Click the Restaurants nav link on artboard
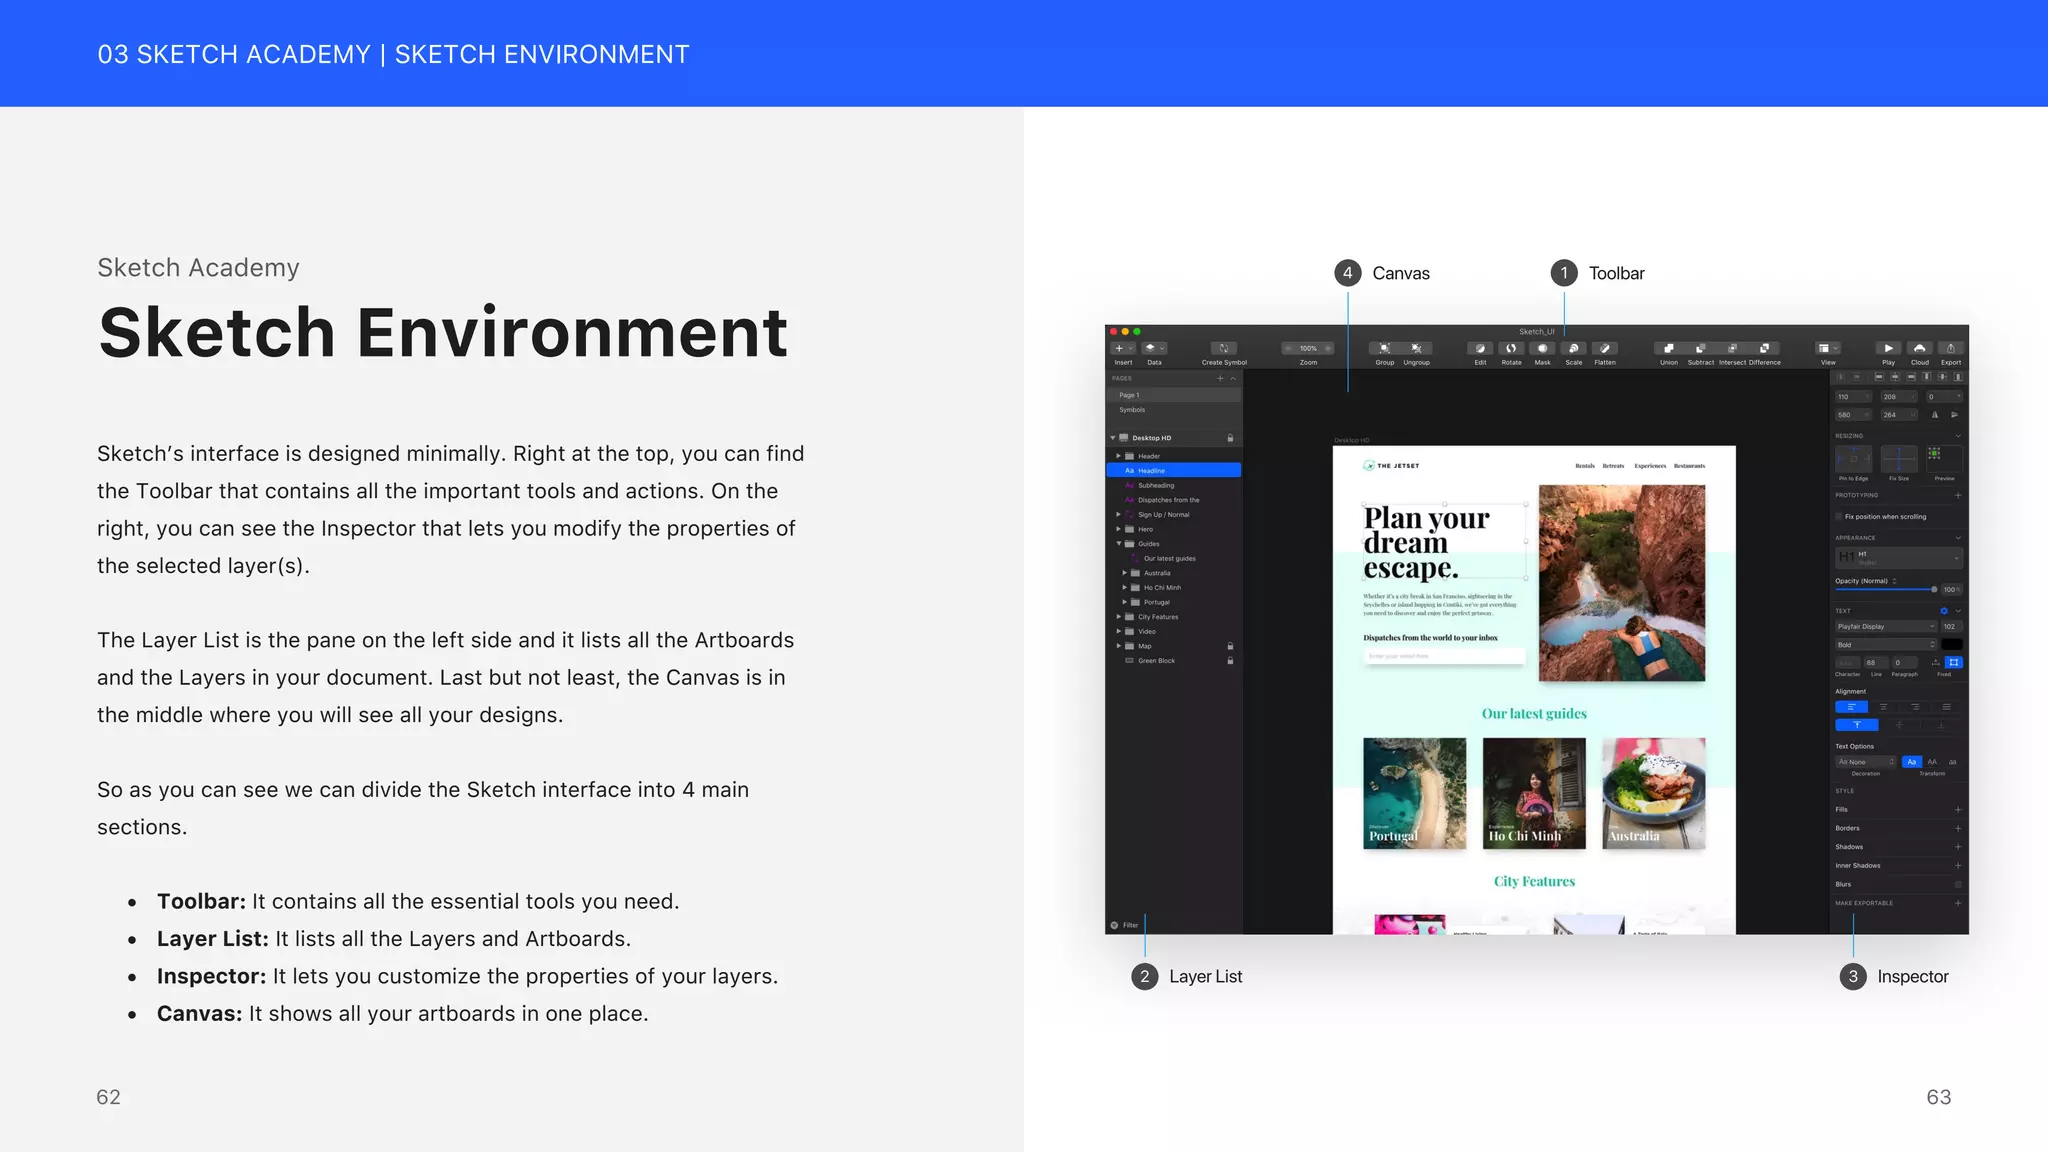The width and height of the screenshot is (2048, 1152). click(x=1689, y=466)
